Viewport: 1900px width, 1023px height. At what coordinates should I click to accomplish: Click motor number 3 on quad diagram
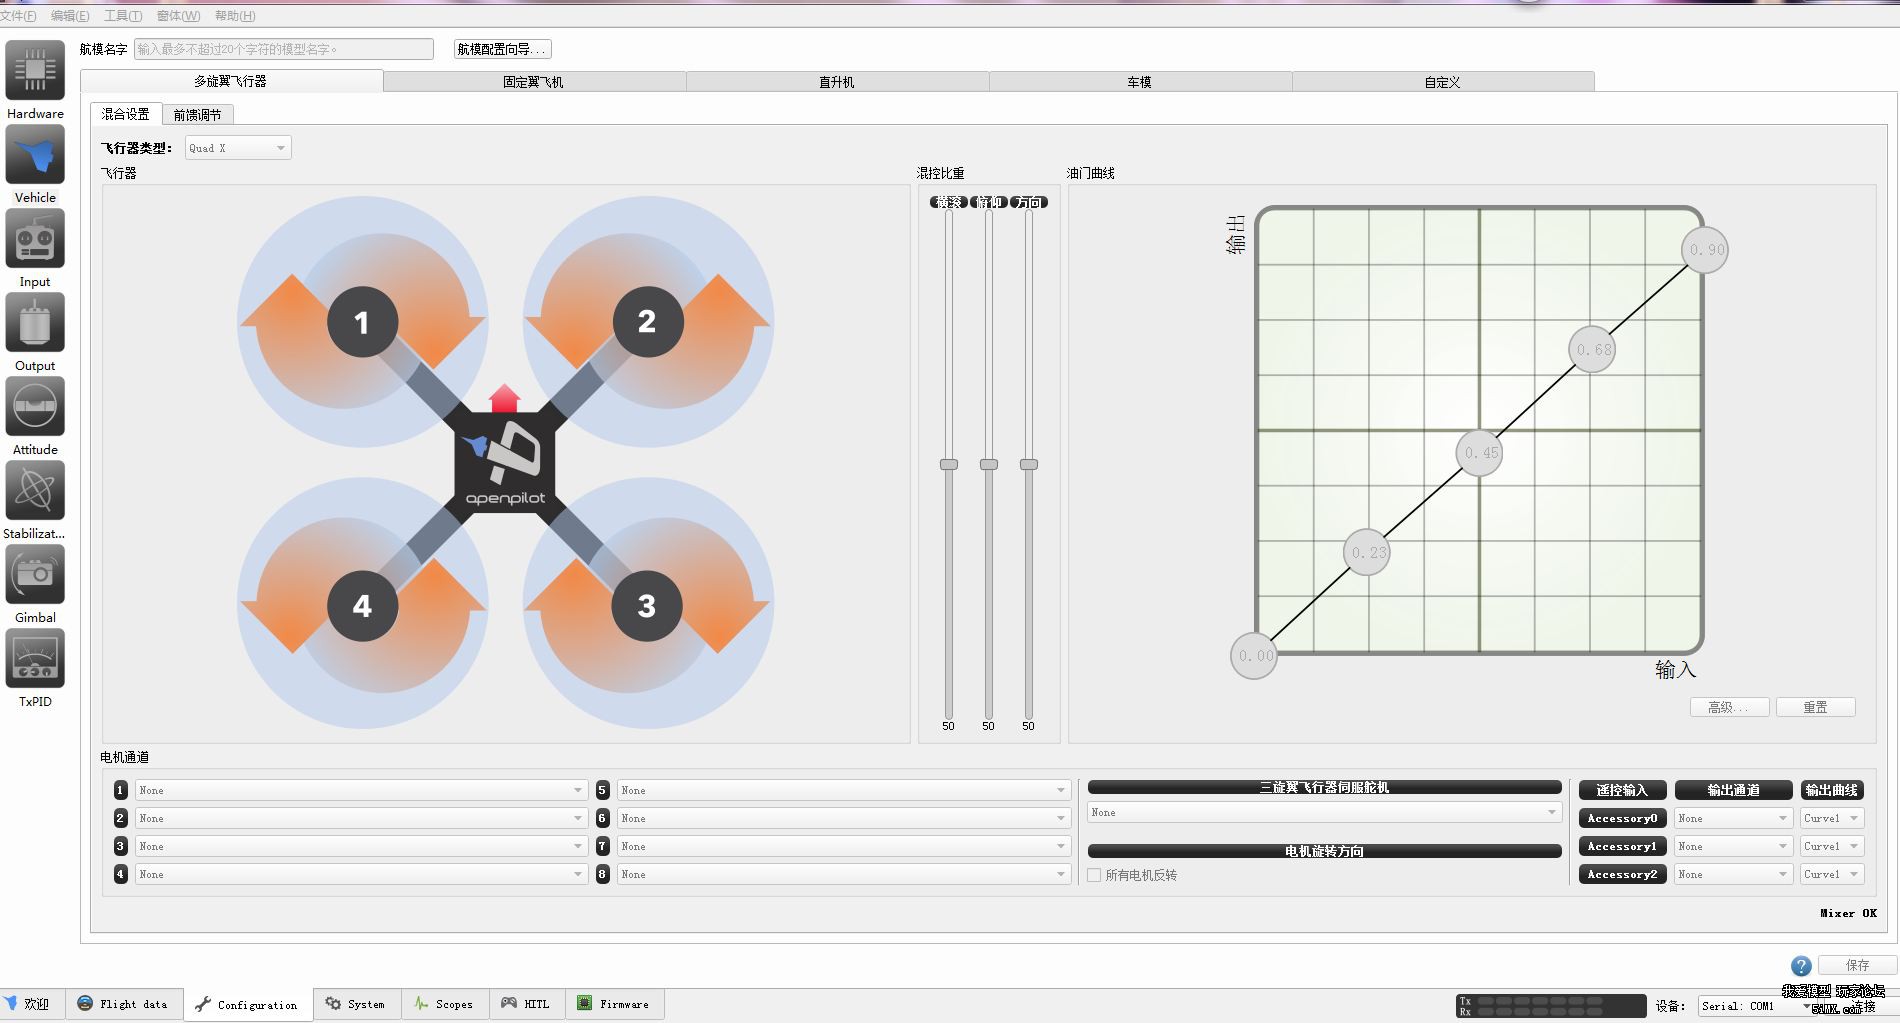(x=647, y=606)
